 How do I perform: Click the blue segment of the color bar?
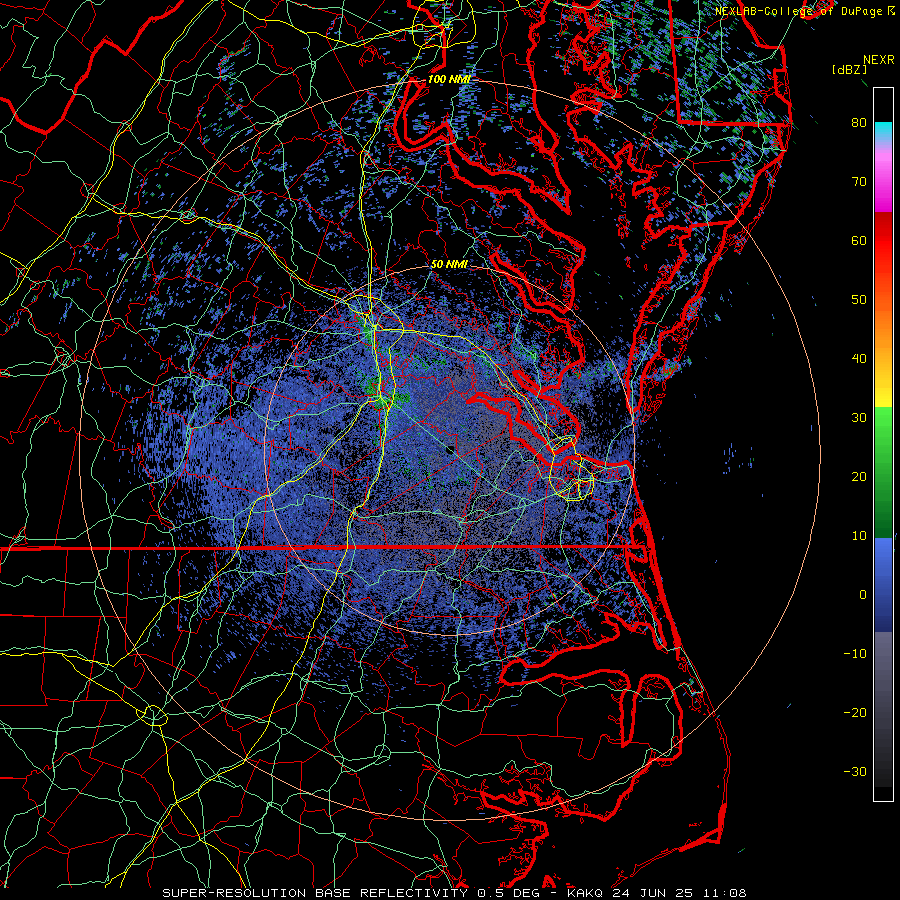[883, 585]
